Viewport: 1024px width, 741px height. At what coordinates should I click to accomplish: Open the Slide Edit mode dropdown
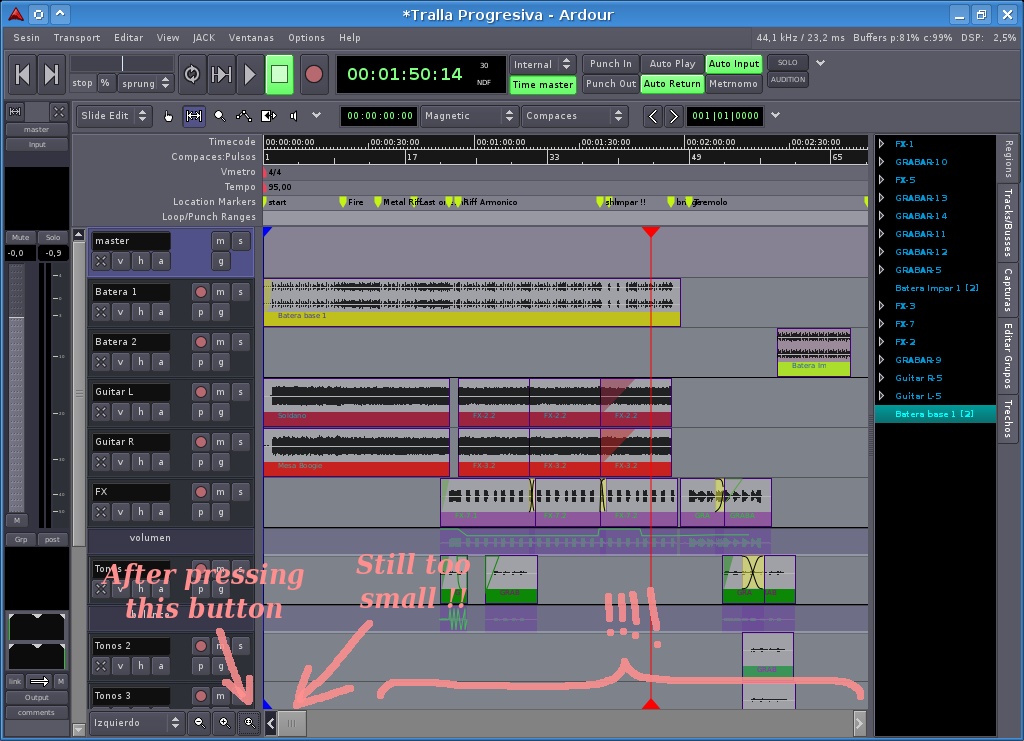point(114,116)
